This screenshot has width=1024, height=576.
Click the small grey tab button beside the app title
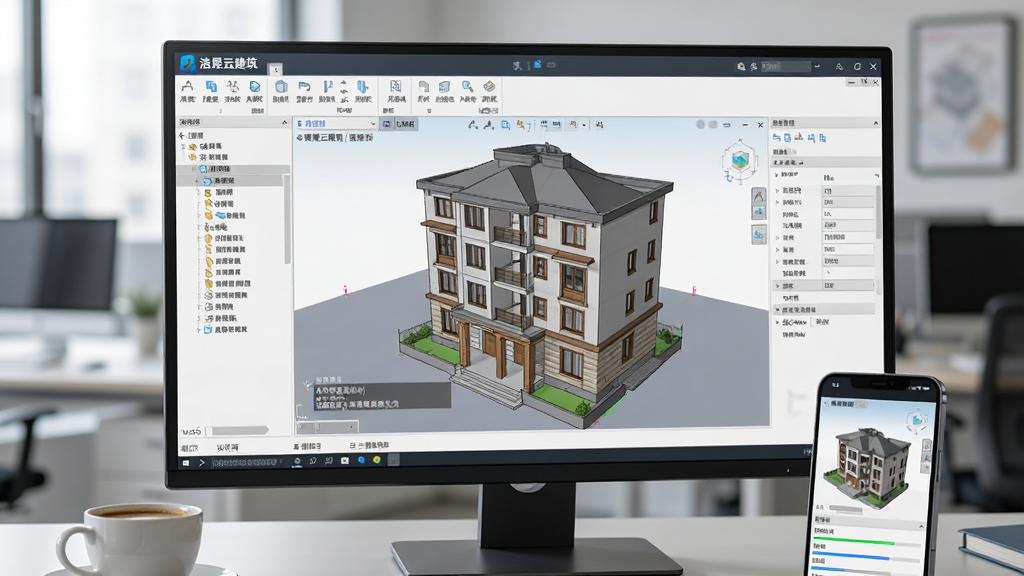(x=275, y=68)
